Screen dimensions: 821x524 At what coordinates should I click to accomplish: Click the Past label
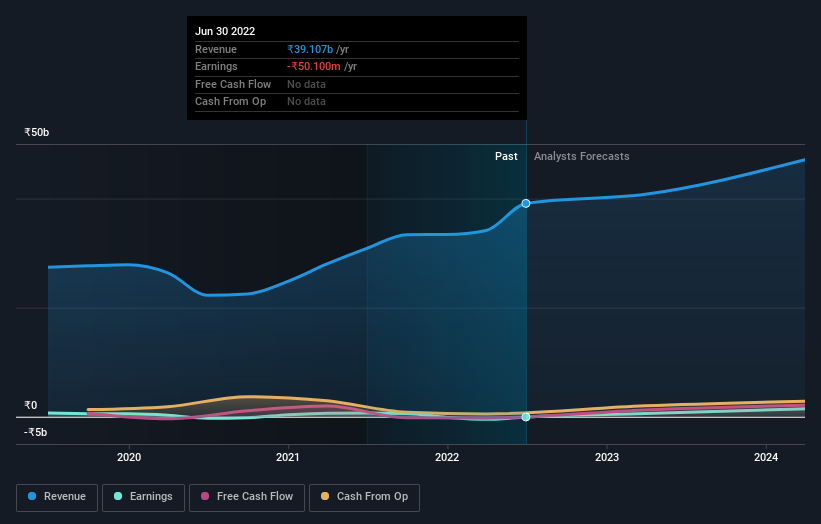click(506, 156)
